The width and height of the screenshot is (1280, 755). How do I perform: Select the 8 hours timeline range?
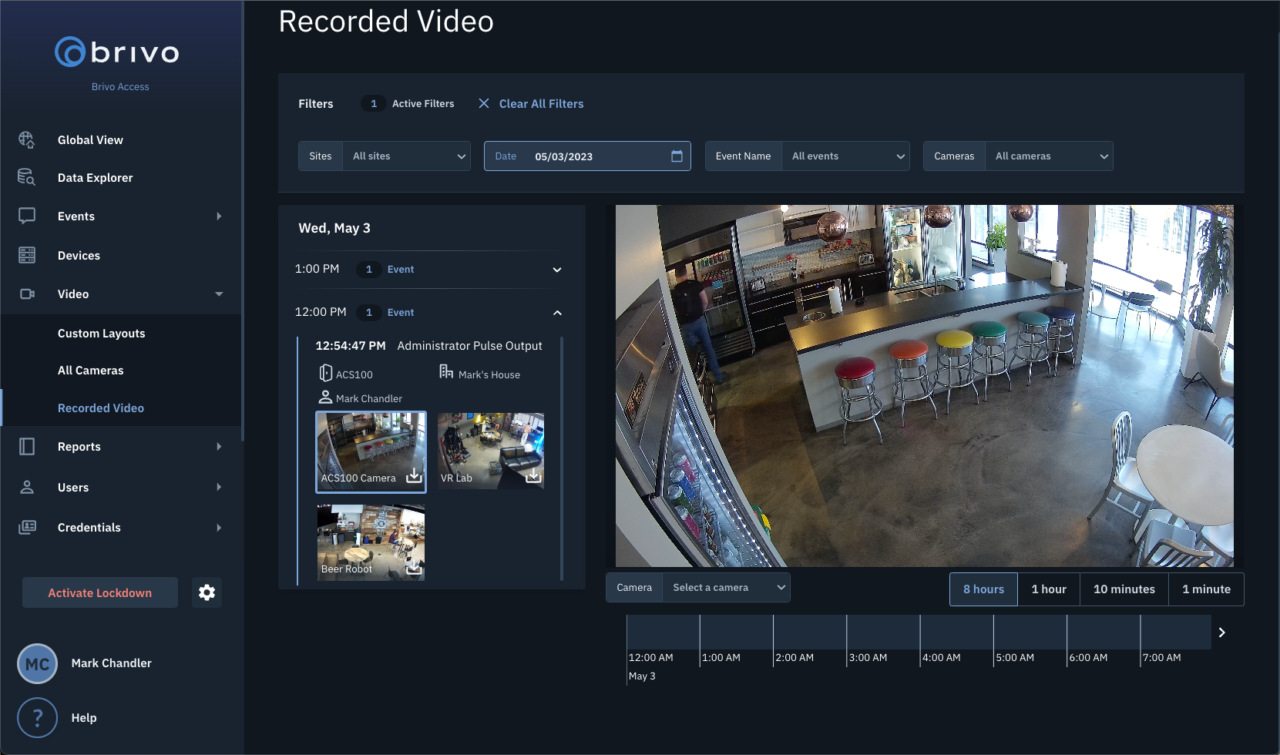(x=983, y=589)
